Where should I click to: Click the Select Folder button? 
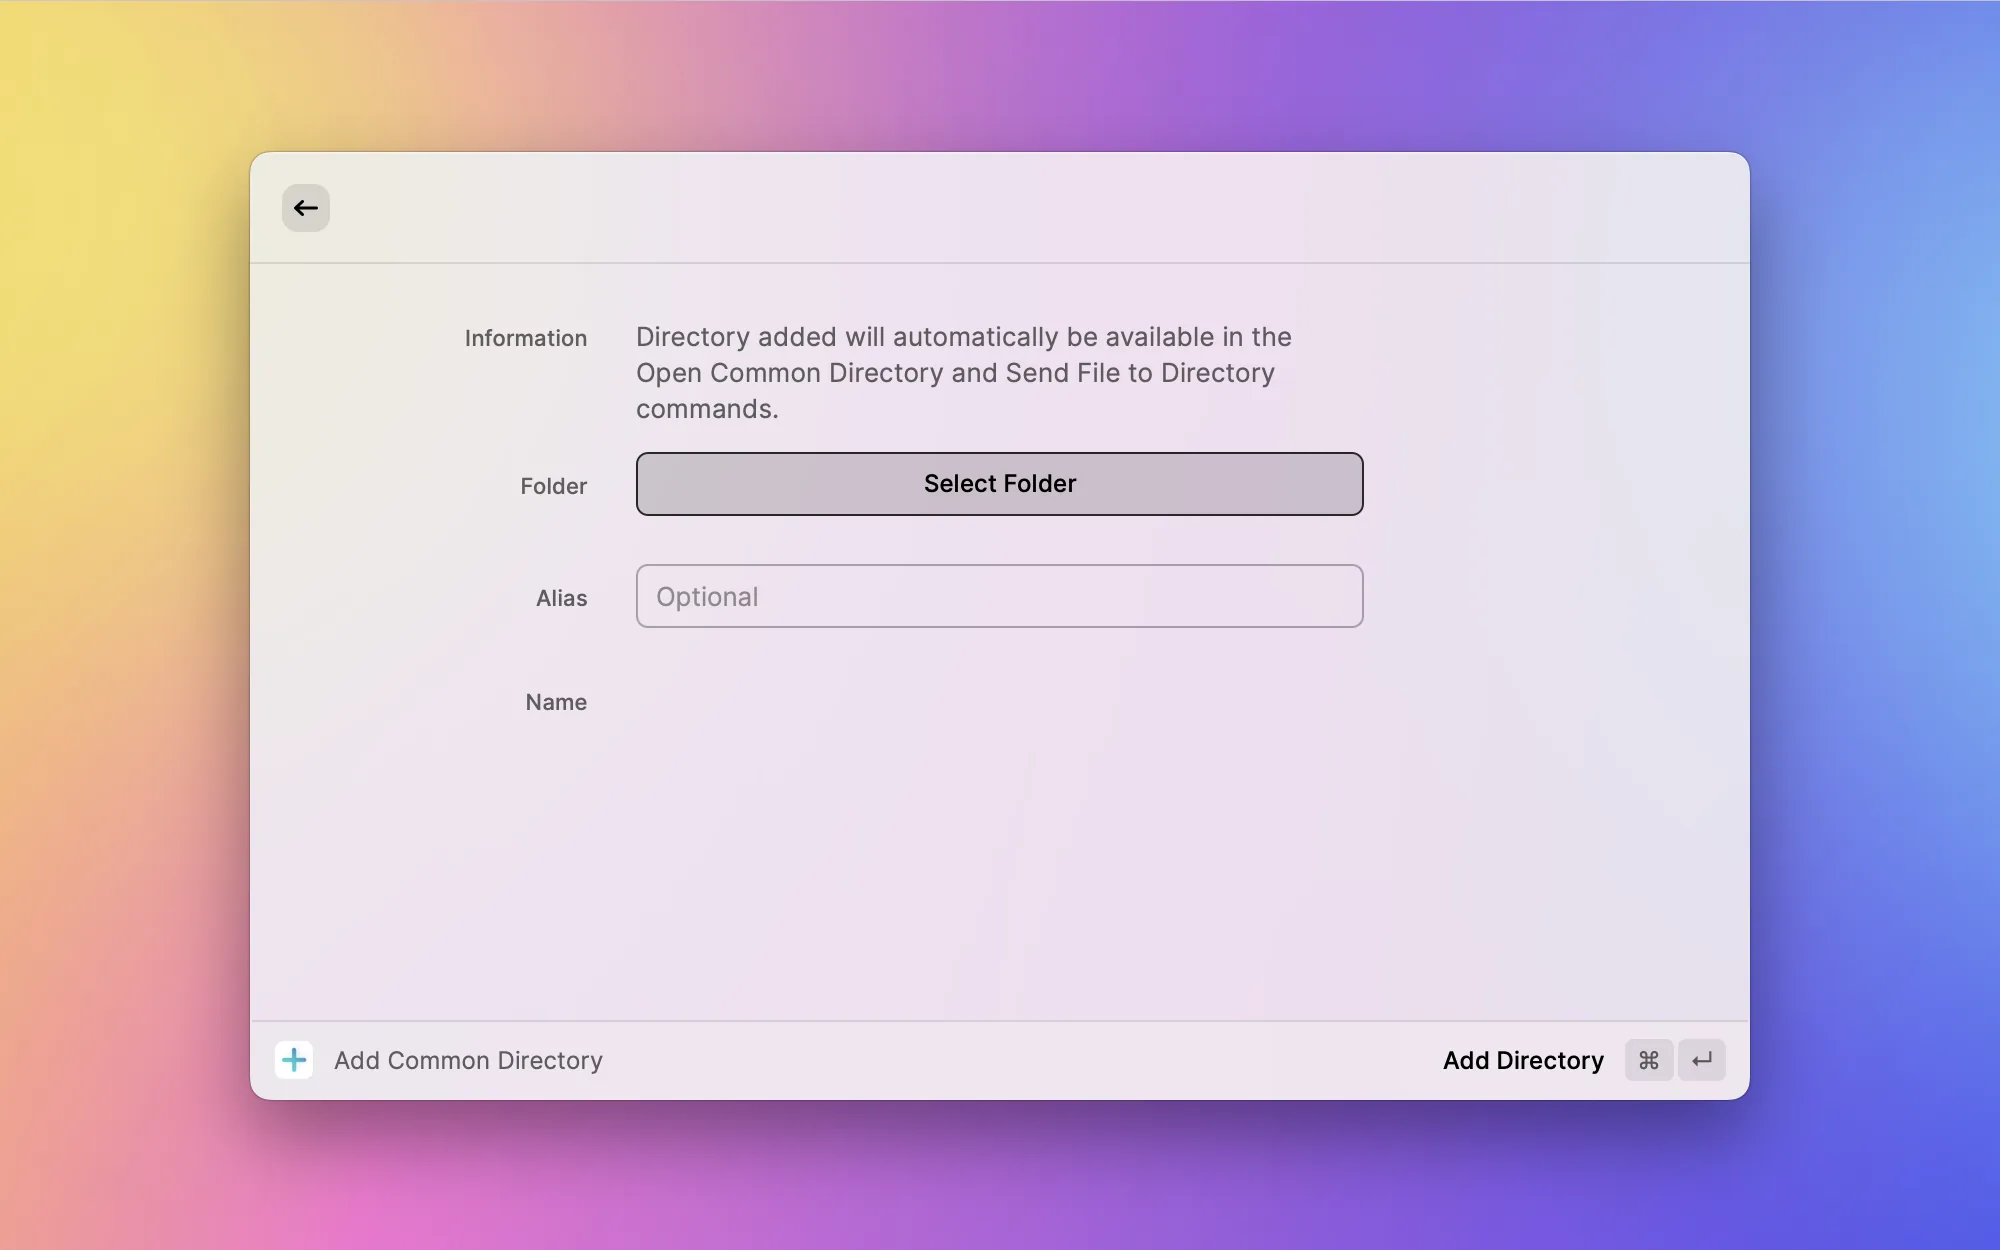point(1000,484)
